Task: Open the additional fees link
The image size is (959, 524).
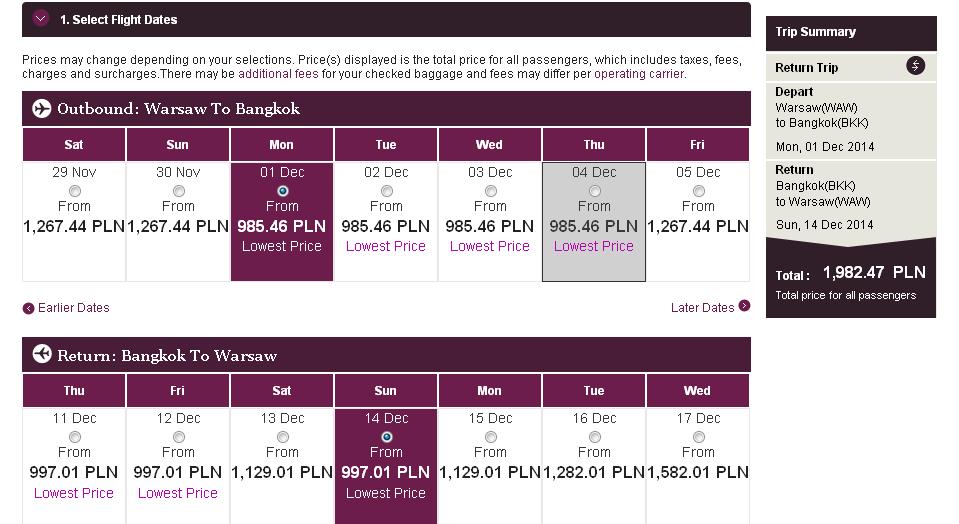Action: pyautogui.click(x=278, y=74)
